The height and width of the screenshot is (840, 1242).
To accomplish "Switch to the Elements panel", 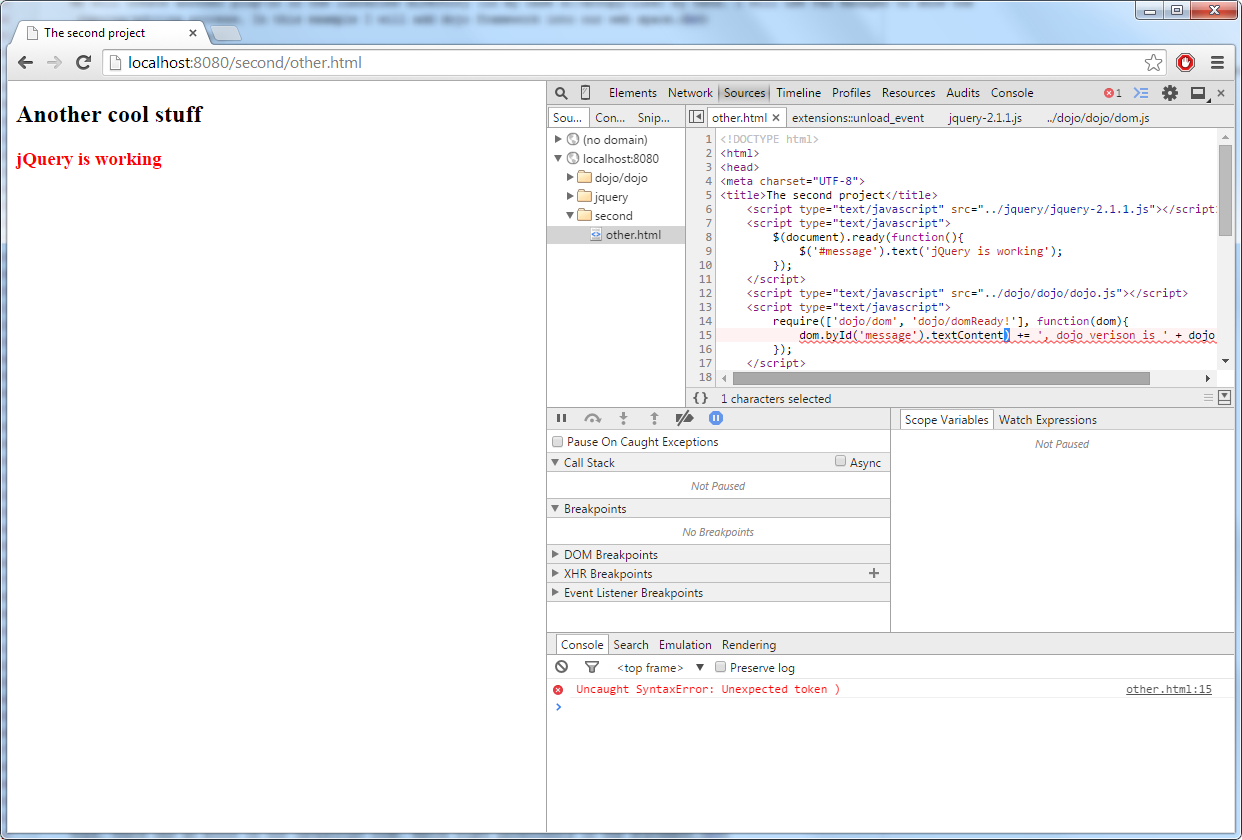I will tap(633, 93).
